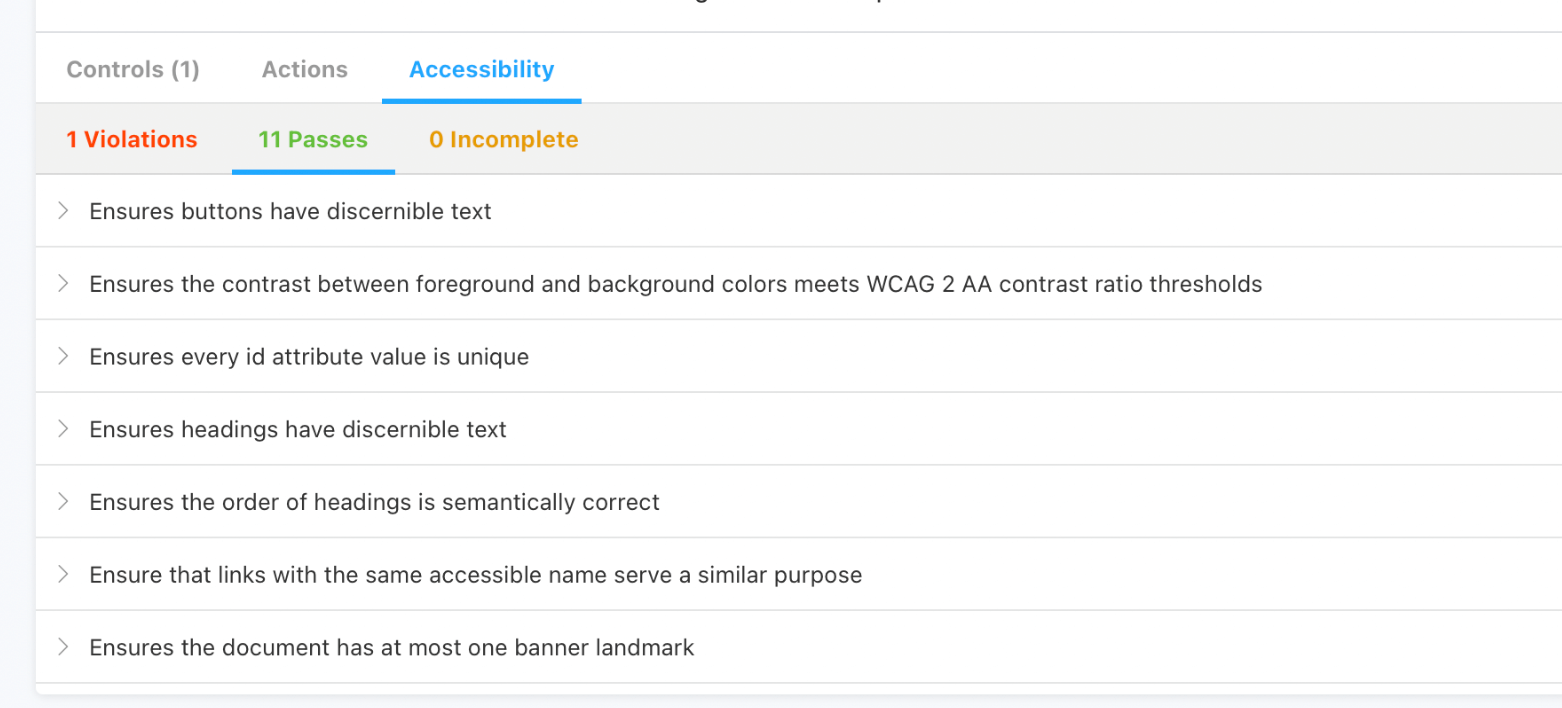Click the 'at most one banner landmark' text
1562x708 pixels.
tap(391, 648)
